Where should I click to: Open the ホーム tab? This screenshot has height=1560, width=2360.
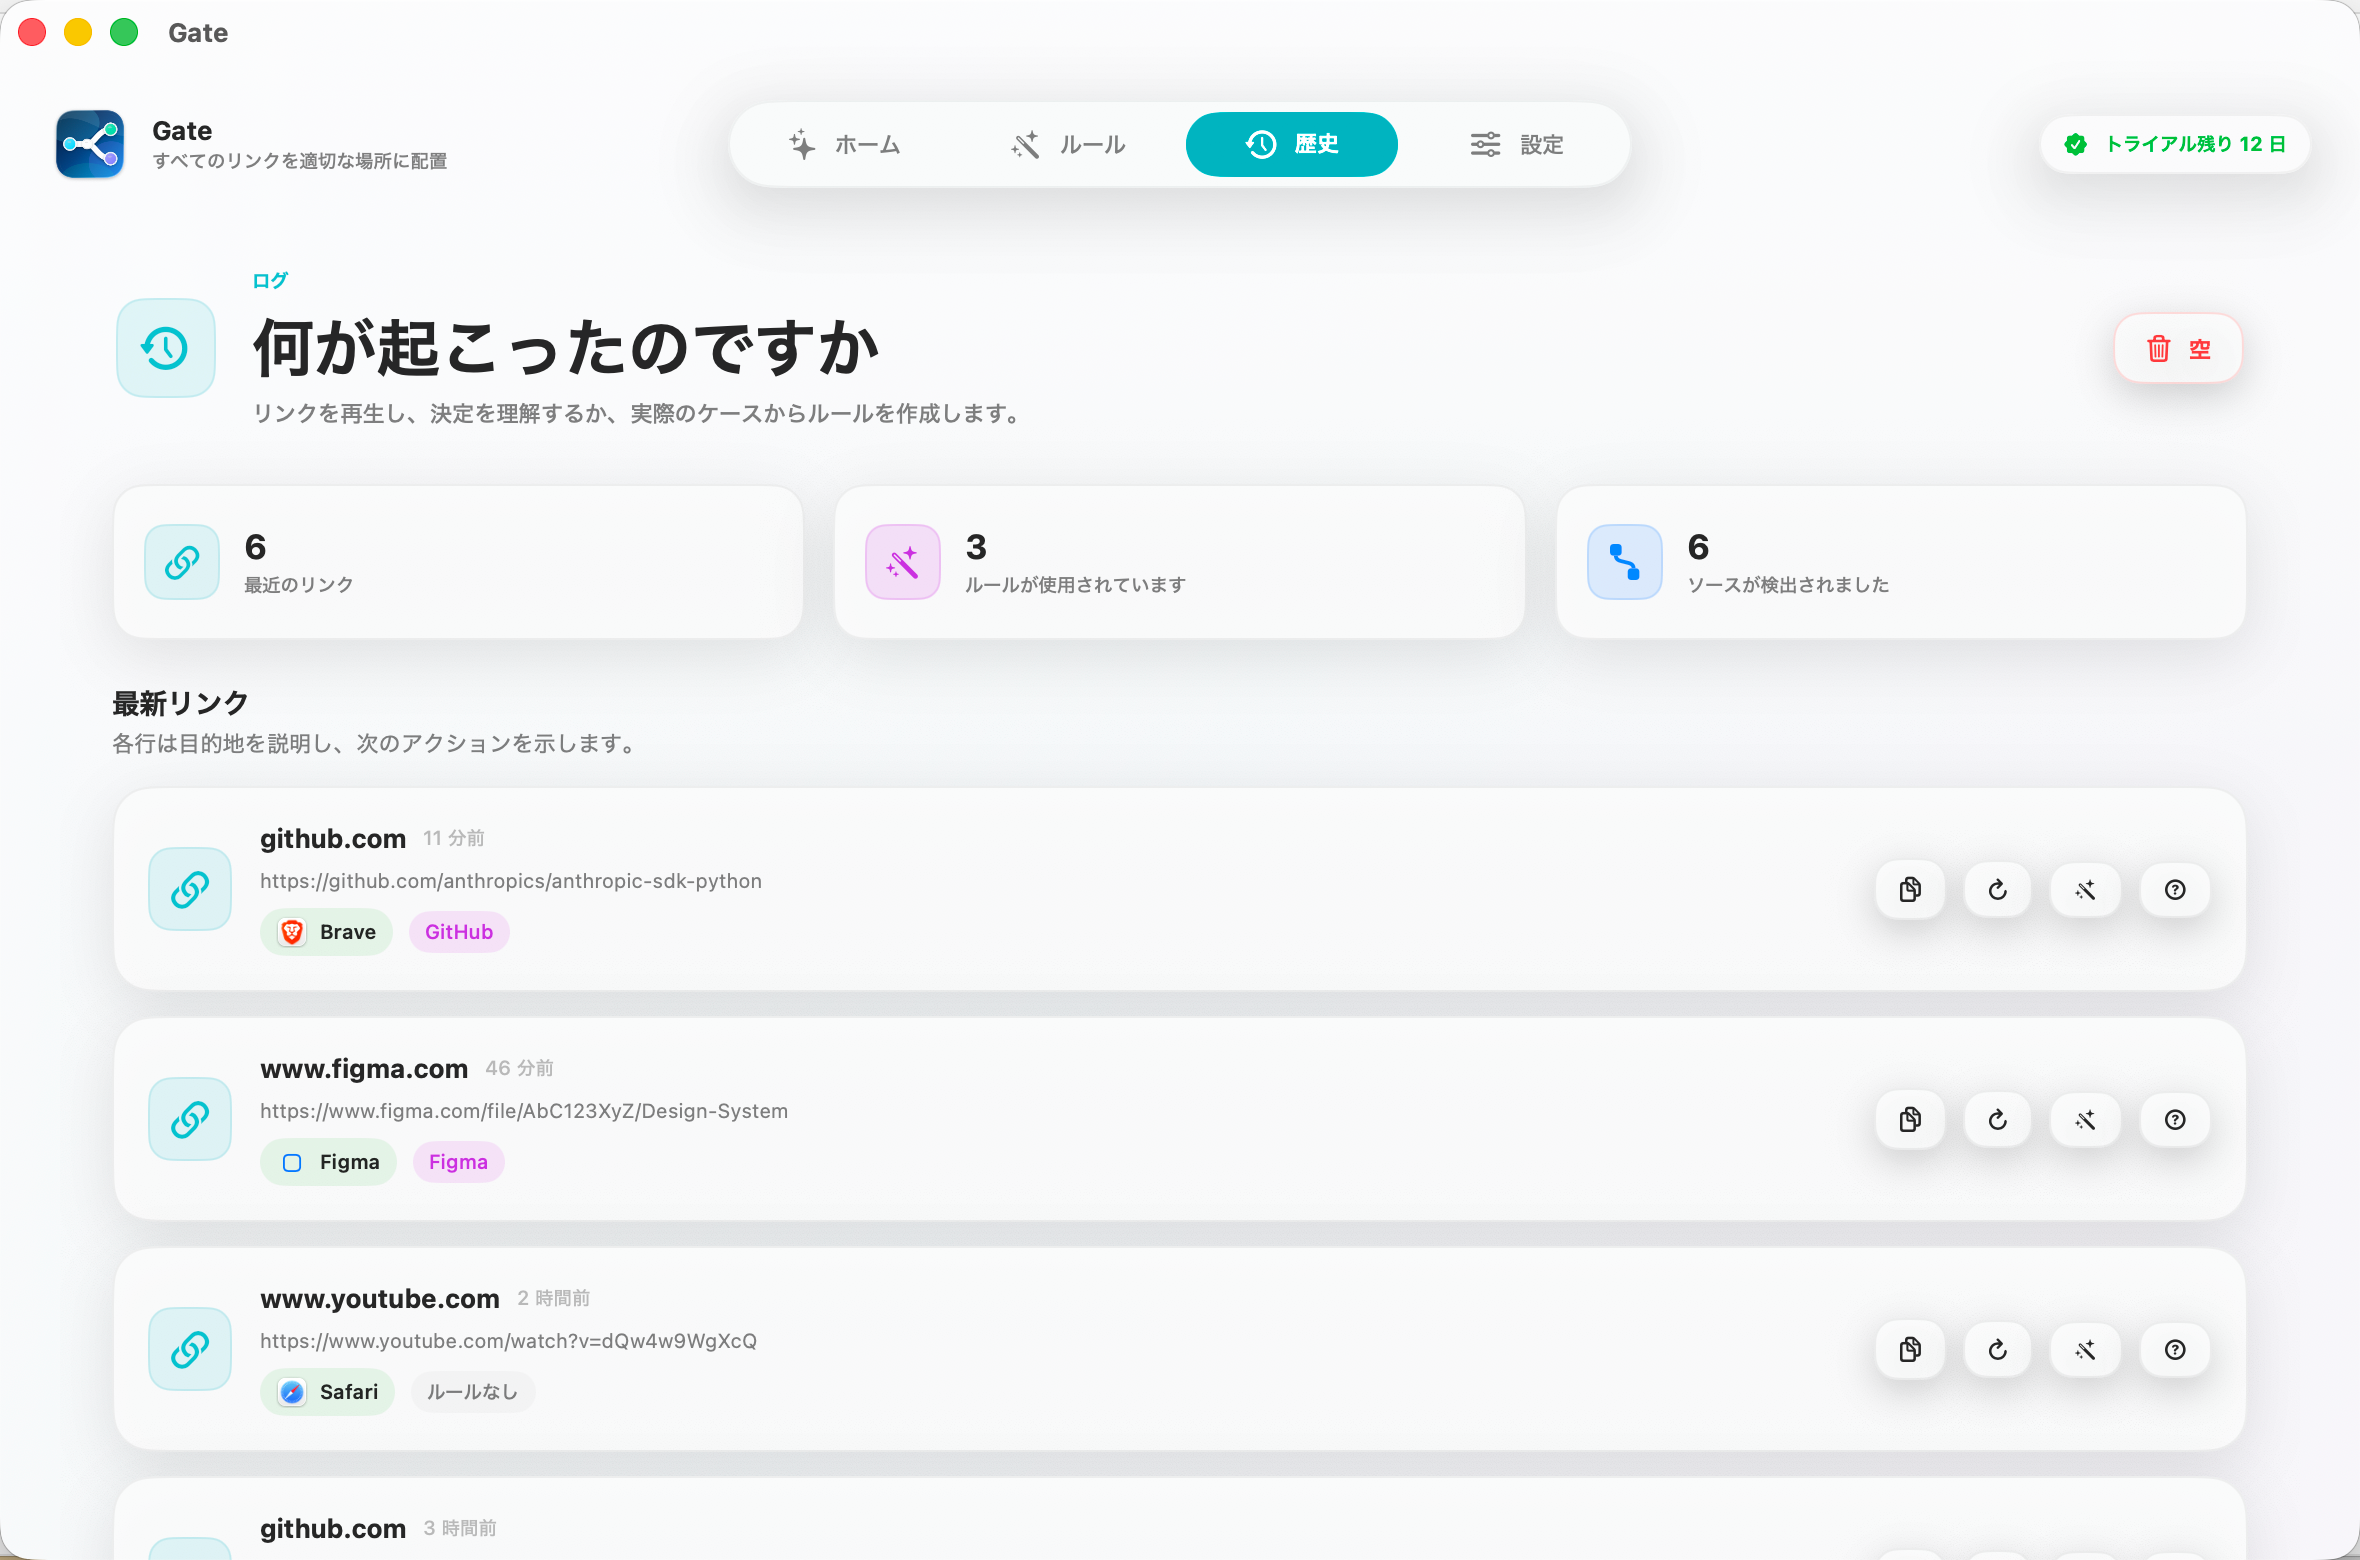845,144
